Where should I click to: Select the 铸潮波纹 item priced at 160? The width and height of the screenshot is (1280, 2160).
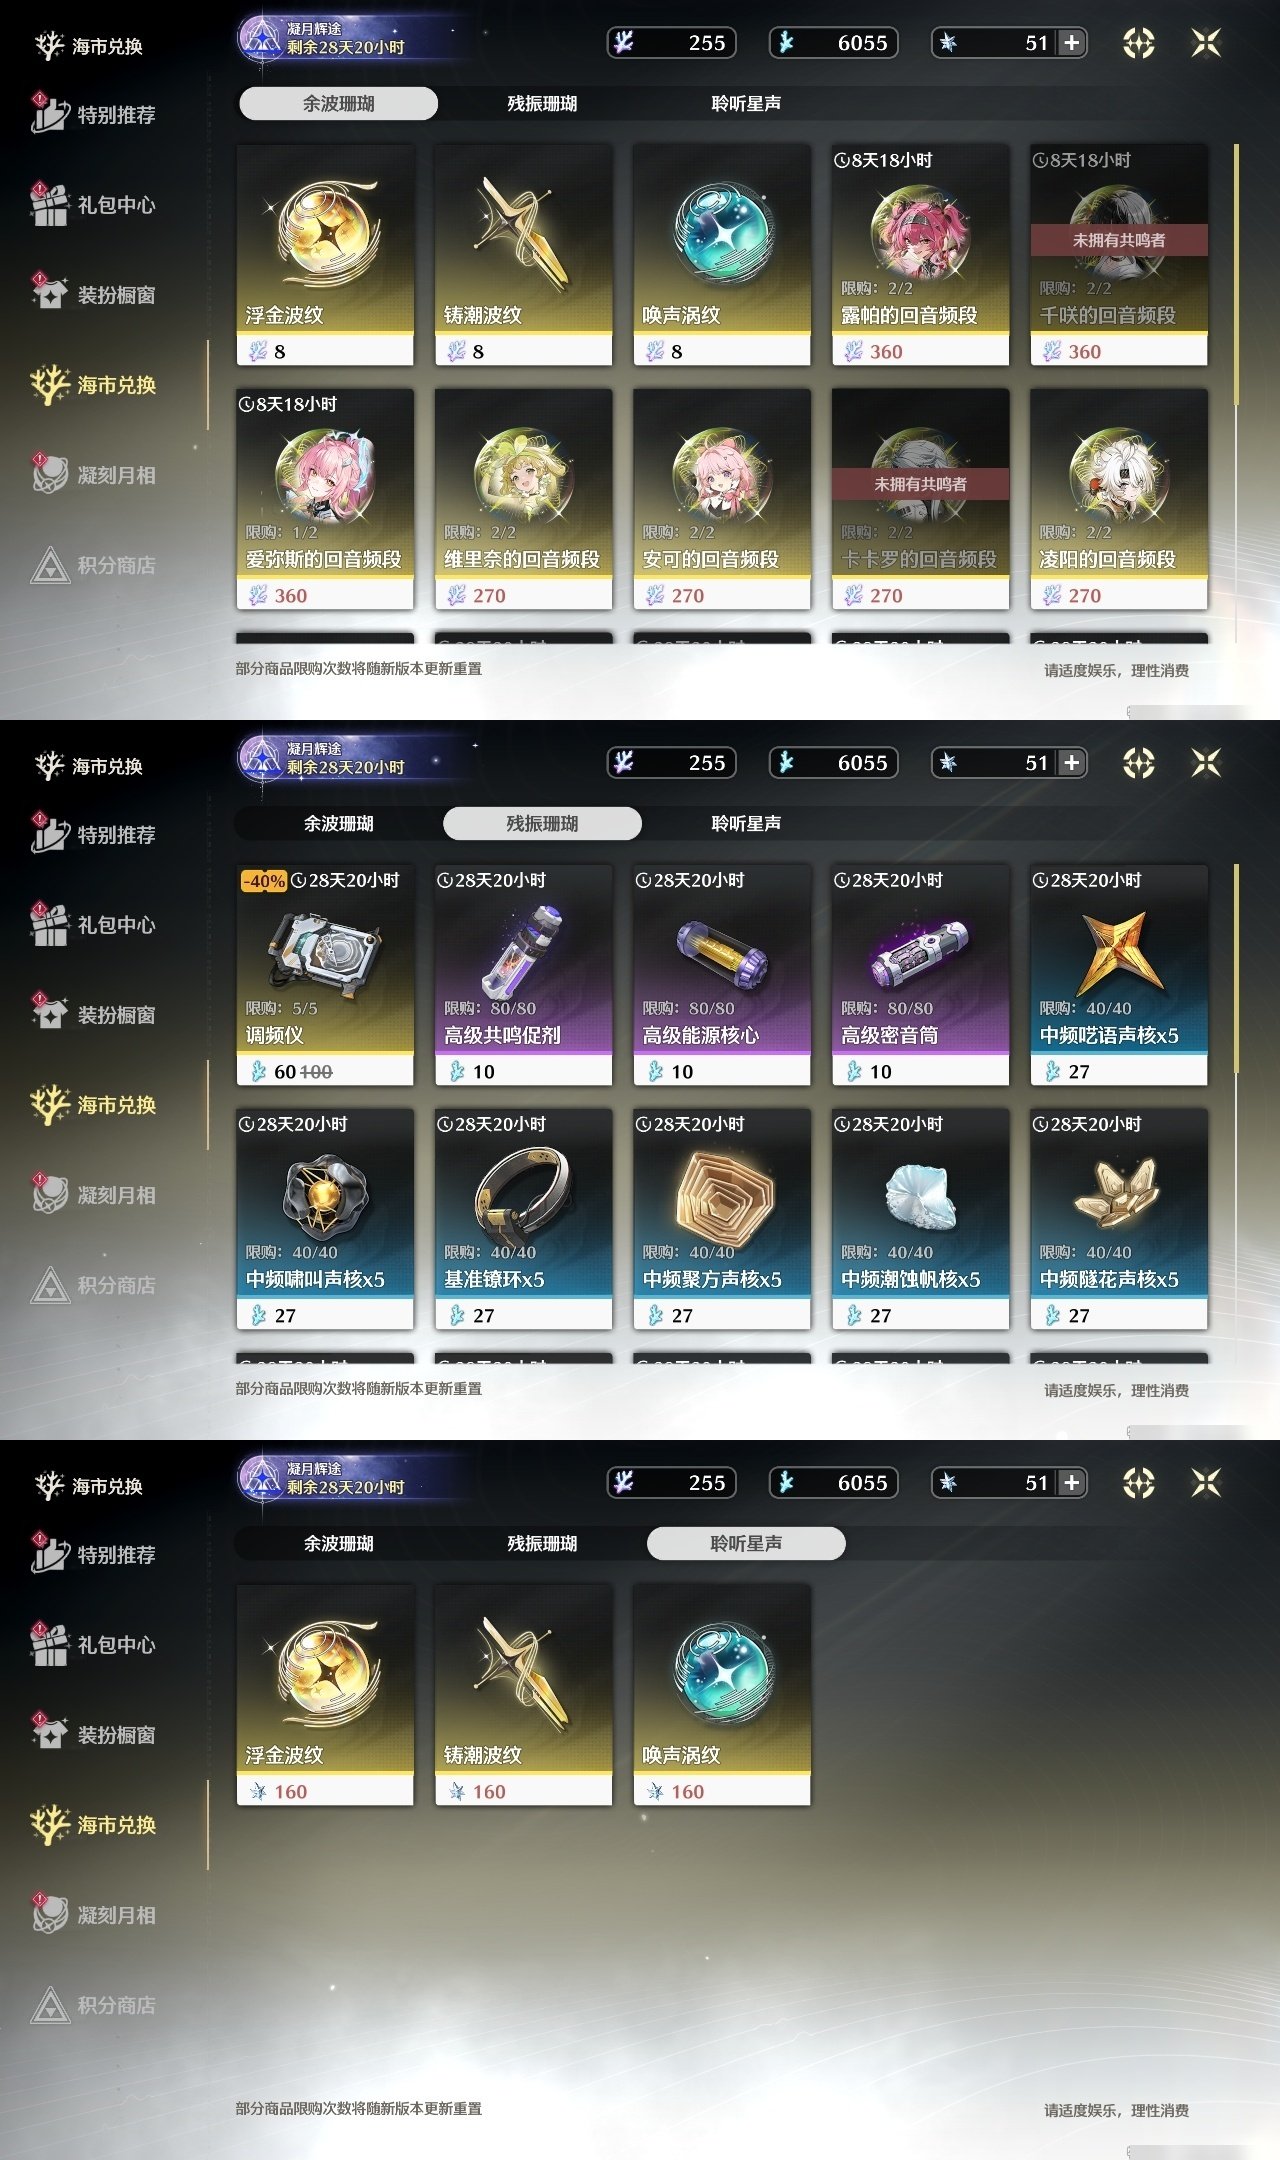[523, 1695]
